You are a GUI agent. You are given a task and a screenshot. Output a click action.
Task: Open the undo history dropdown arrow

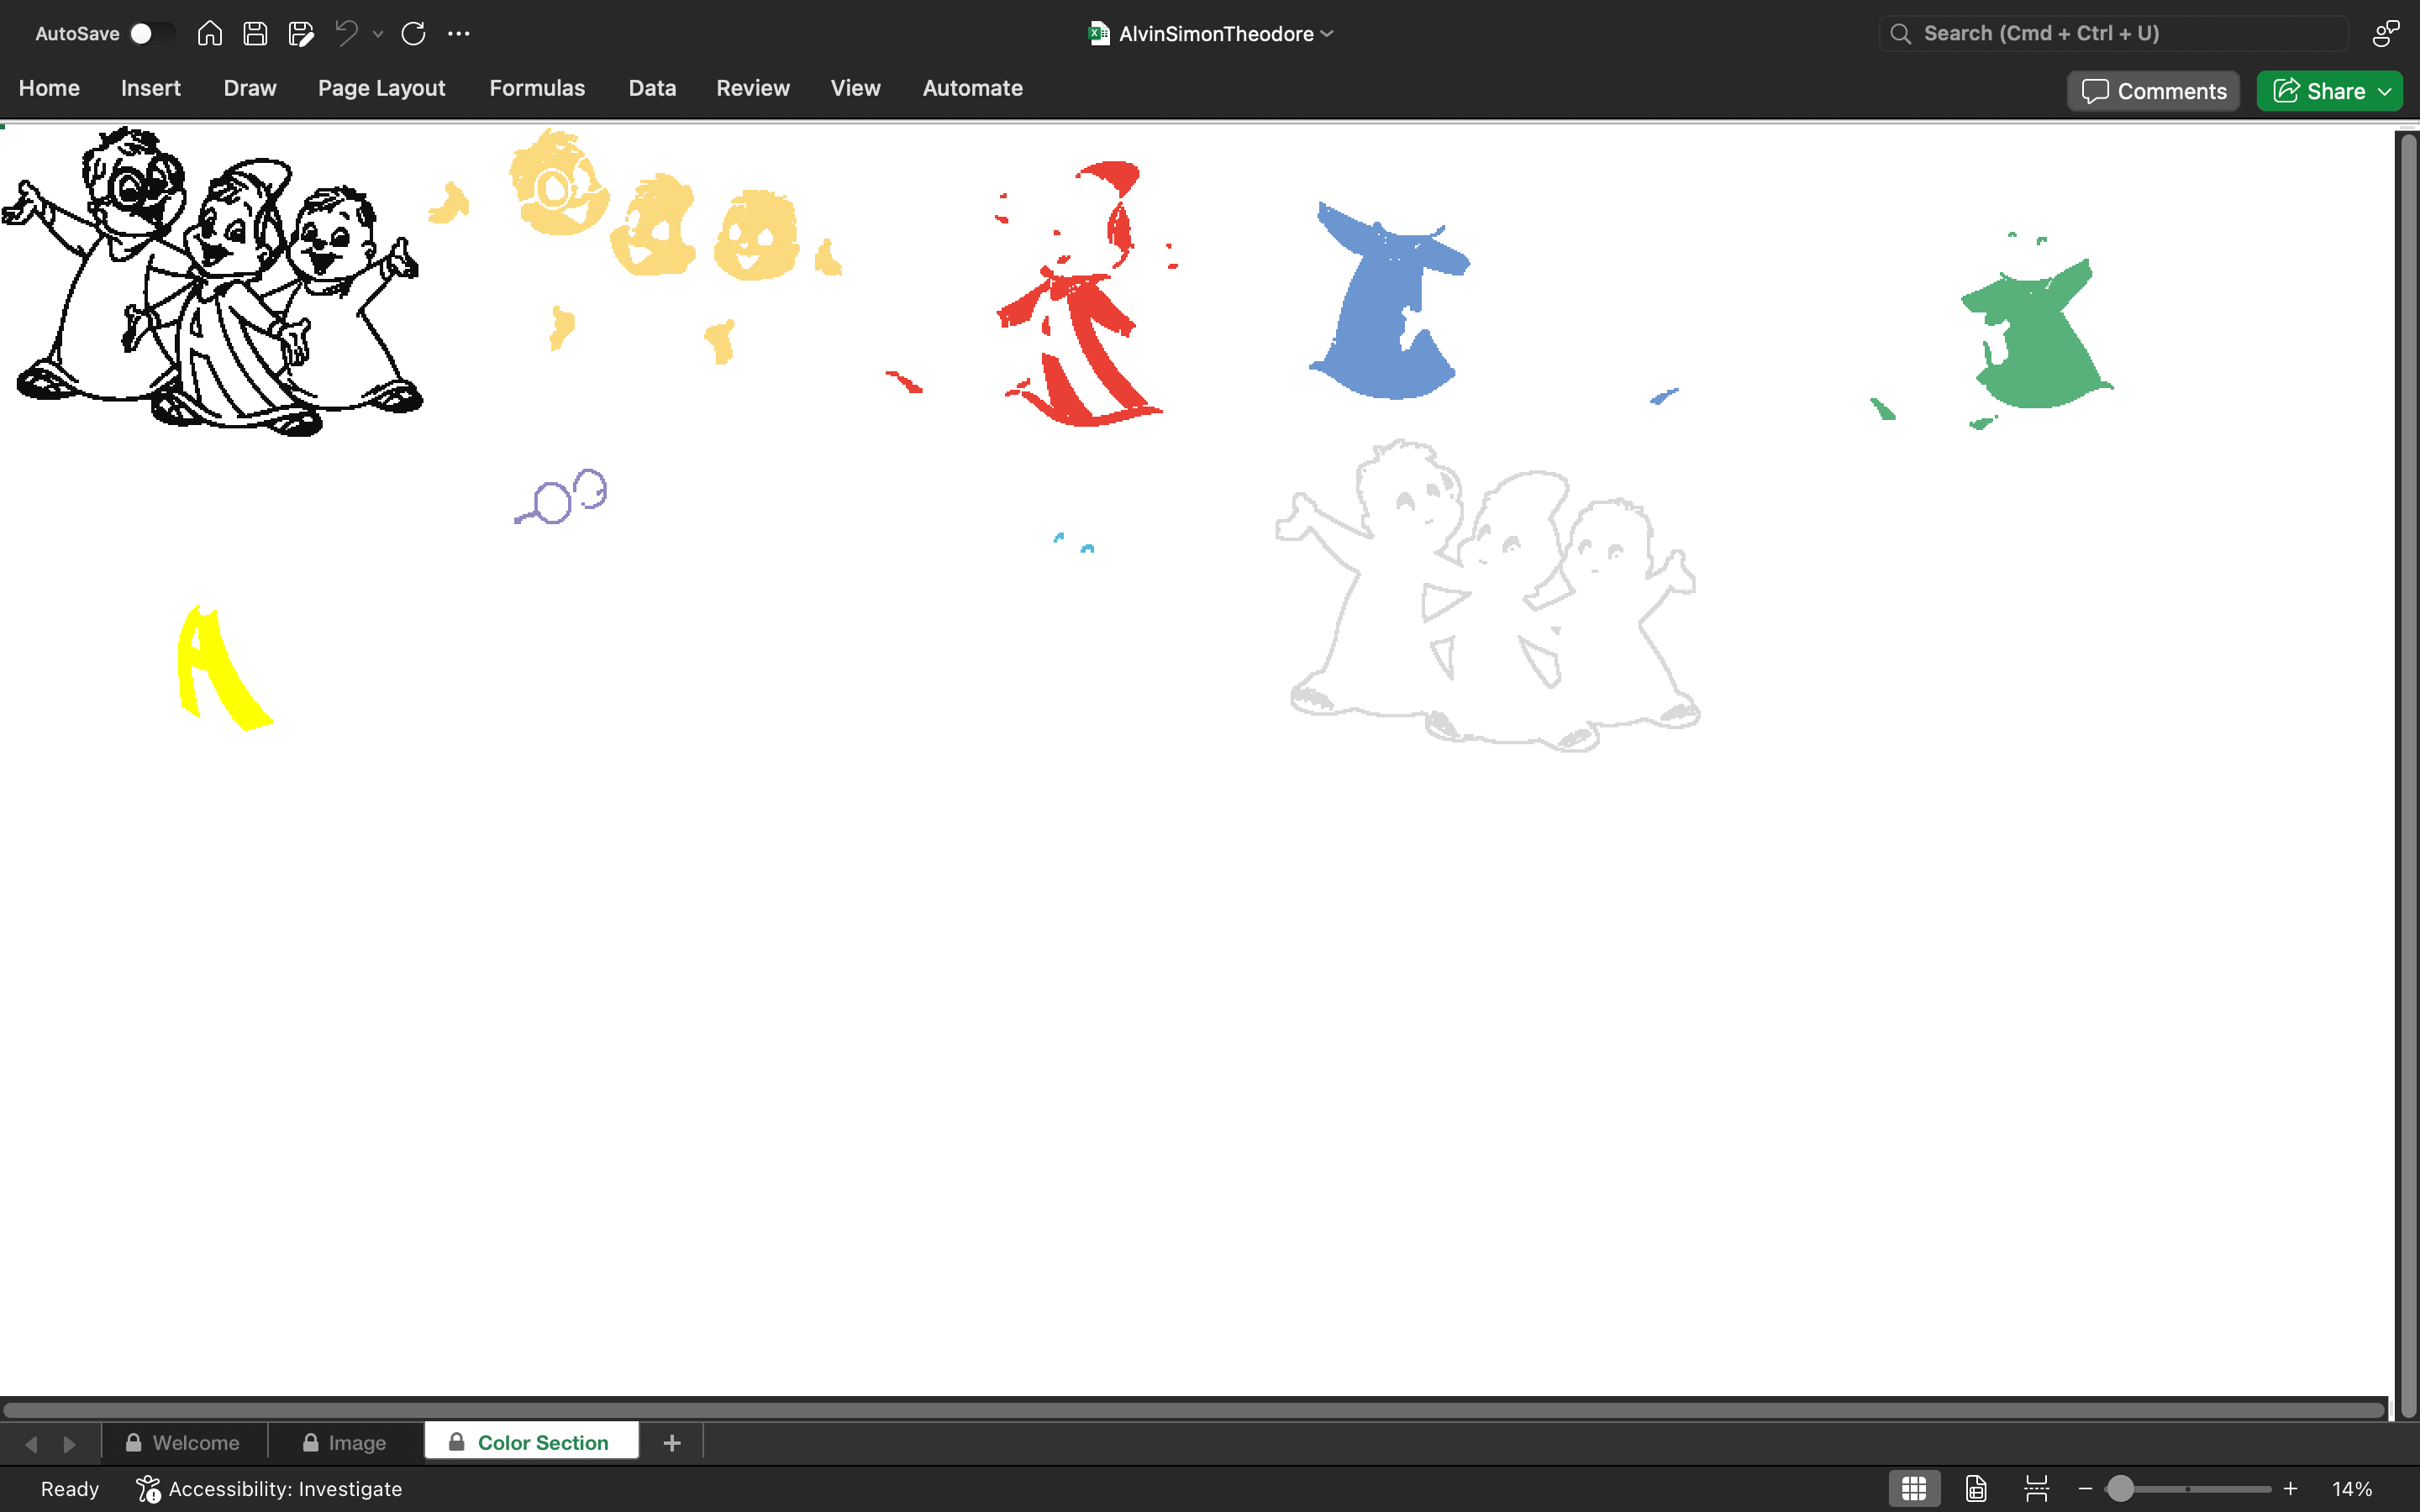[x=378, y=33]
